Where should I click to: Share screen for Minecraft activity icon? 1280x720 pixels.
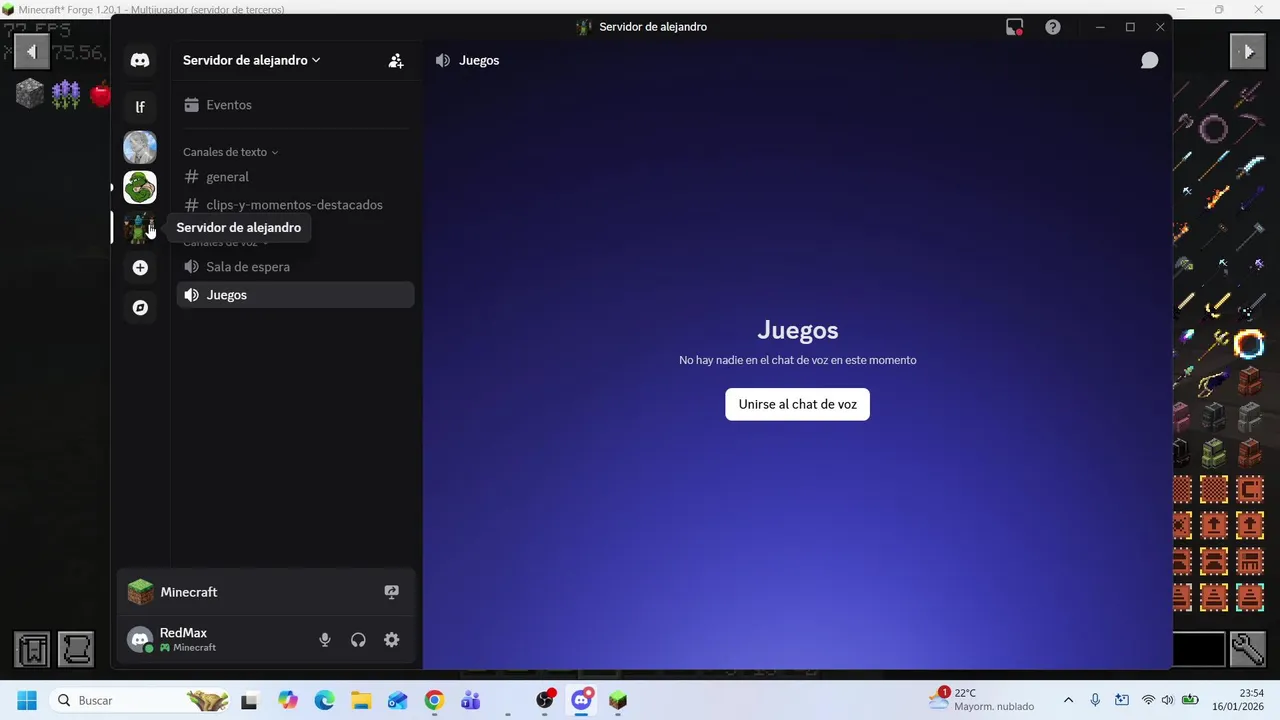click(x=392, y=592)
